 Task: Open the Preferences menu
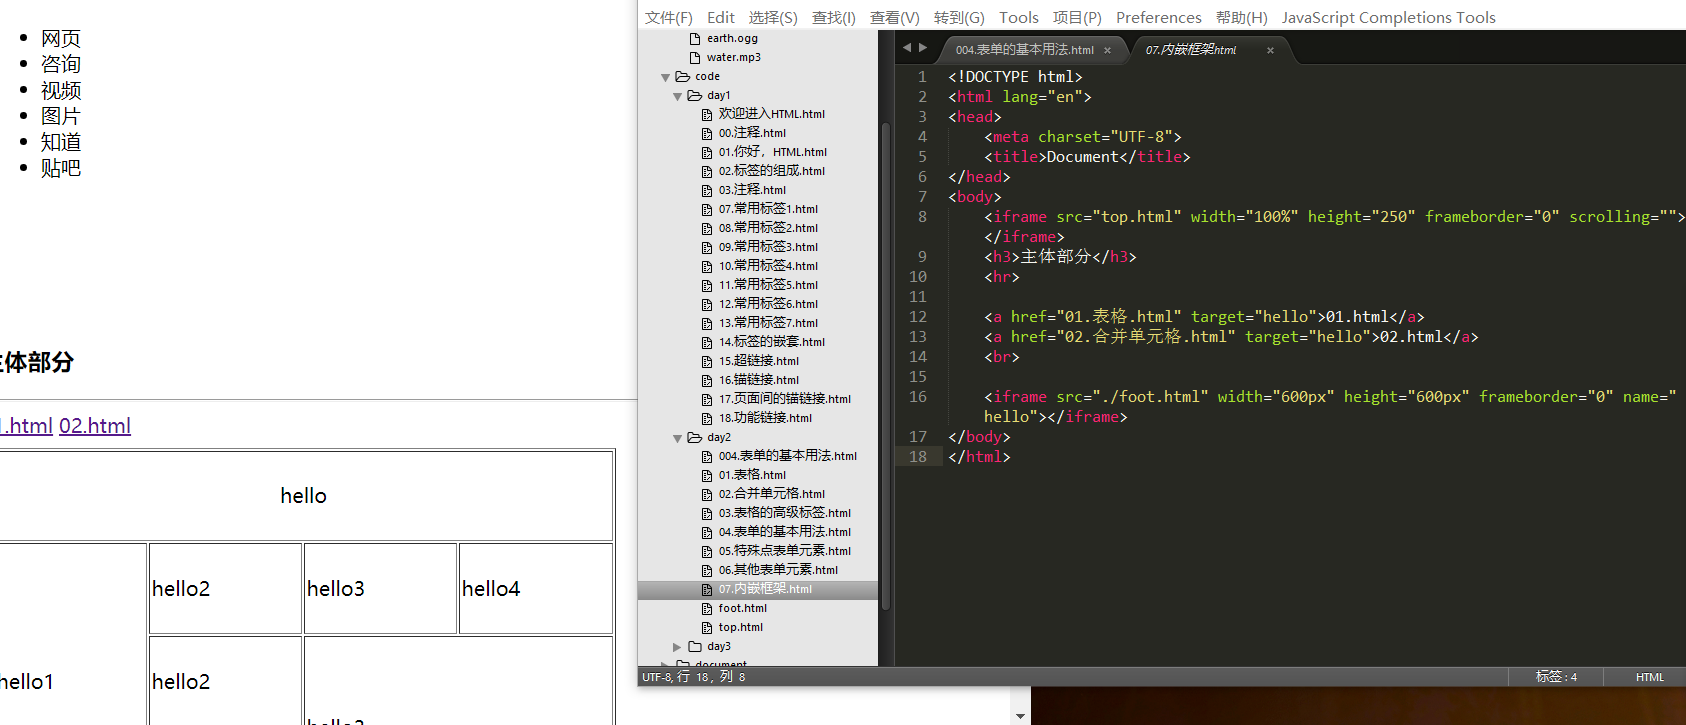pyautogui.click(x=1158, y=17)
